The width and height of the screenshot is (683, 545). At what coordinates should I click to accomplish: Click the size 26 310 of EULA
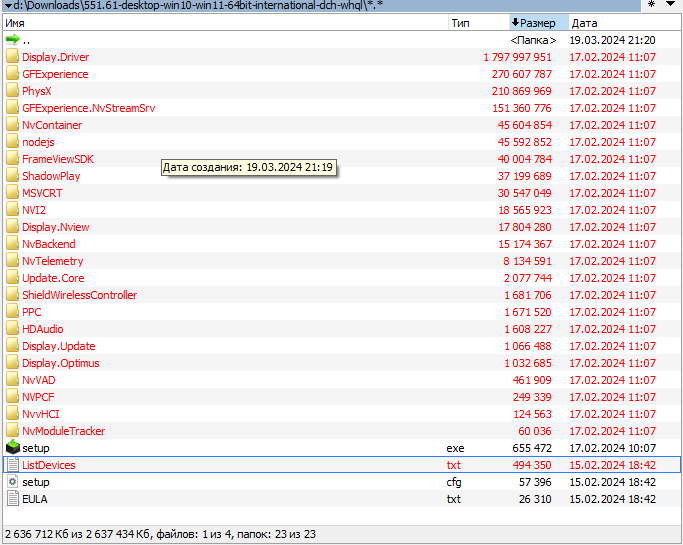click(x=535, y=499)
